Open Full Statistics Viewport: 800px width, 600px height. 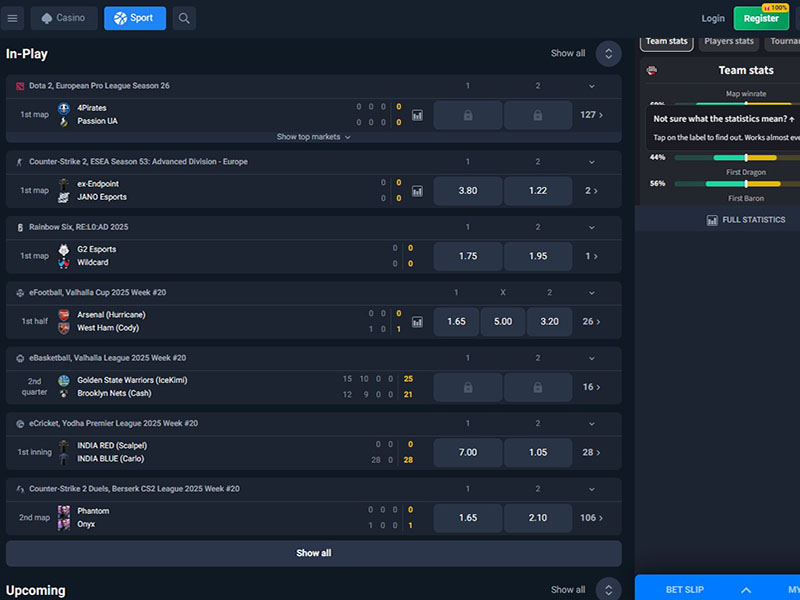pos(746,220)
